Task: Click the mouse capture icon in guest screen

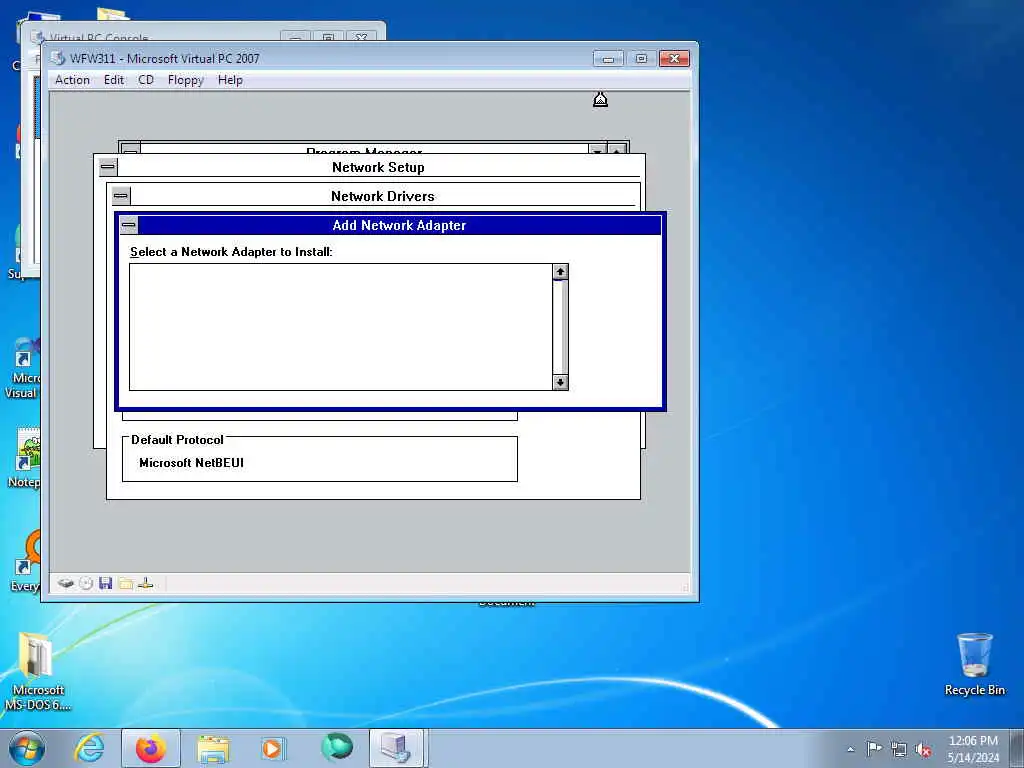Action: [600, 99]
